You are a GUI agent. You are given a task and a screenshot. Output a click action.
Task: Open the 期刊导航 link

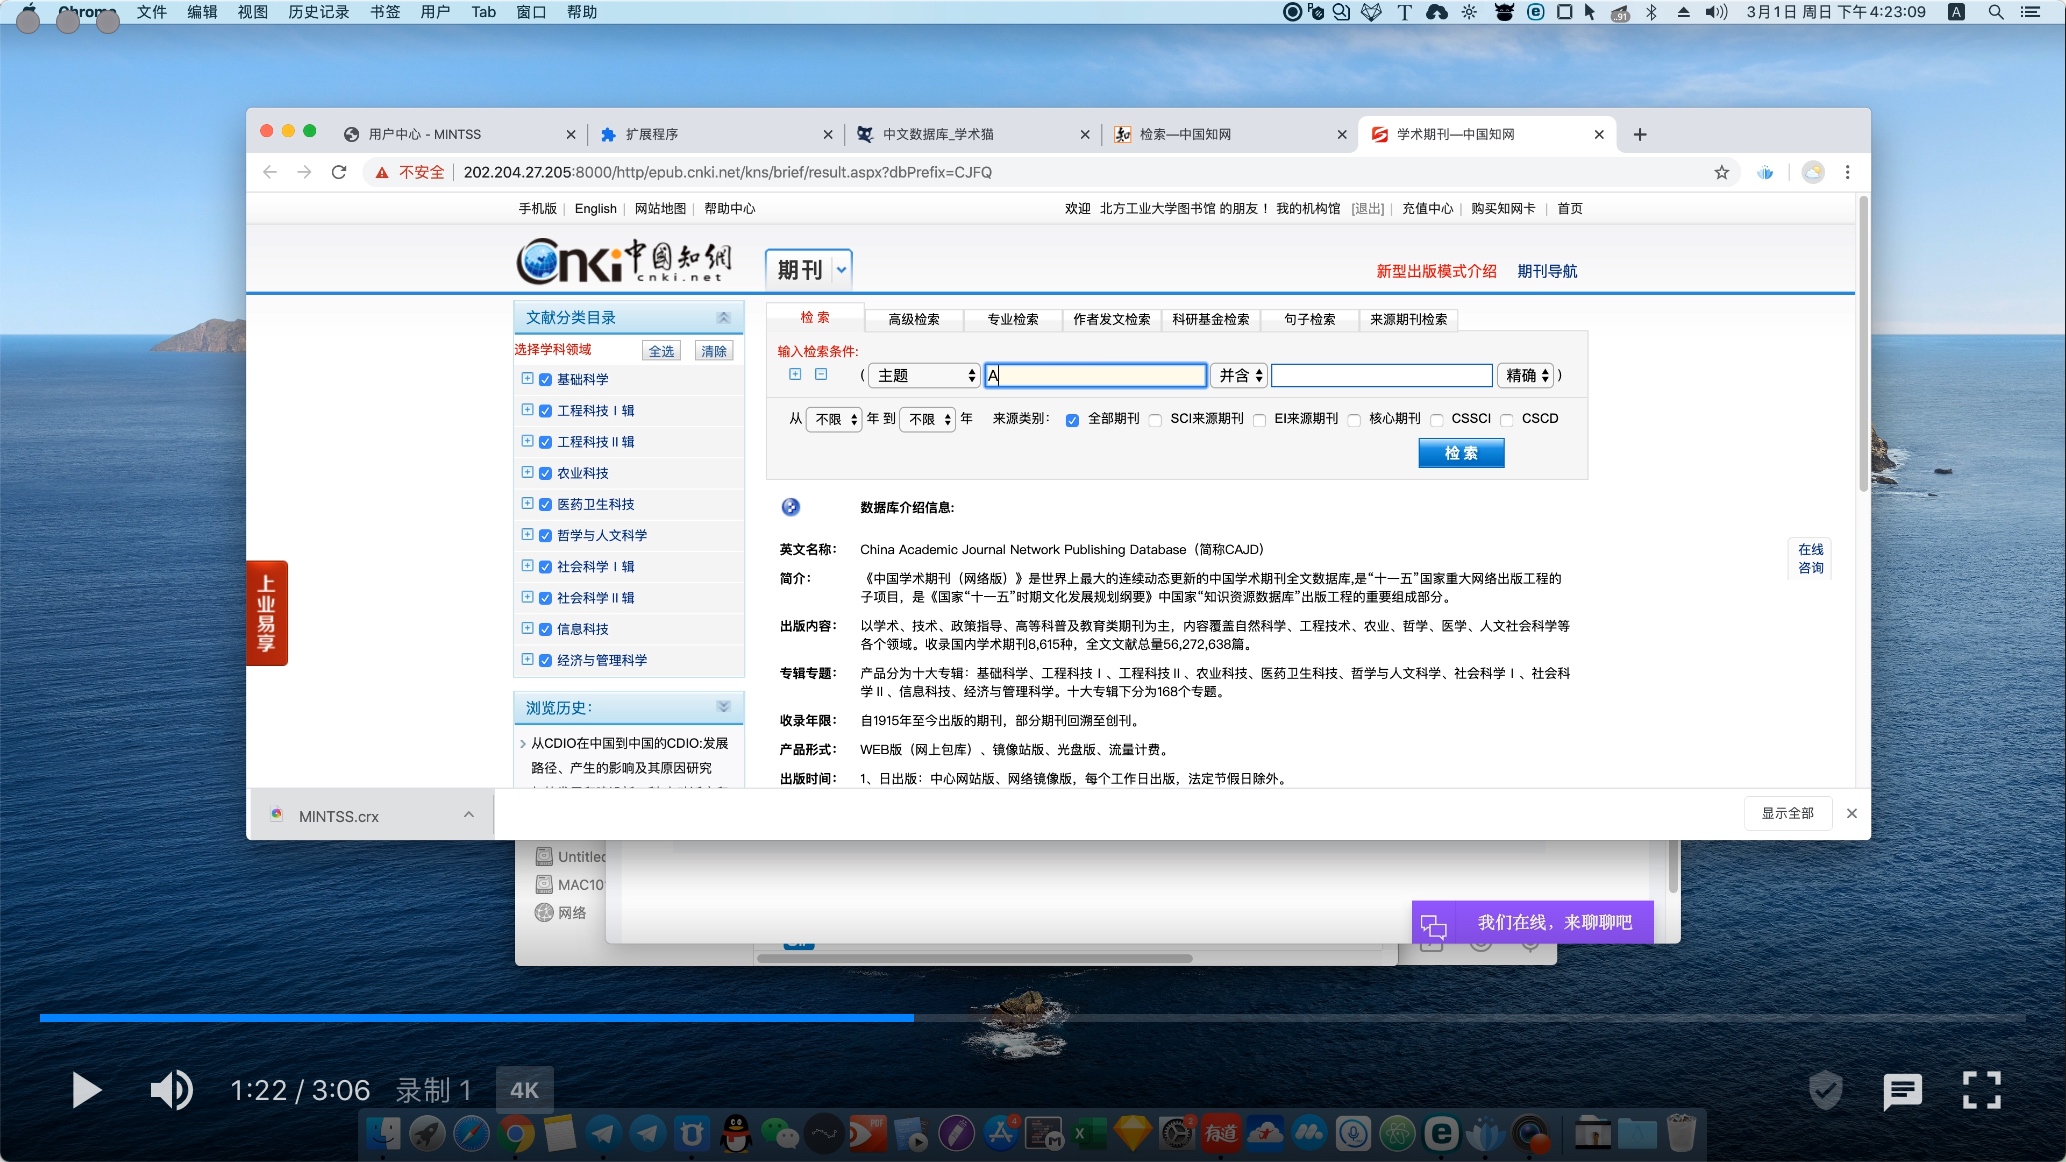tap(1547, 271)
